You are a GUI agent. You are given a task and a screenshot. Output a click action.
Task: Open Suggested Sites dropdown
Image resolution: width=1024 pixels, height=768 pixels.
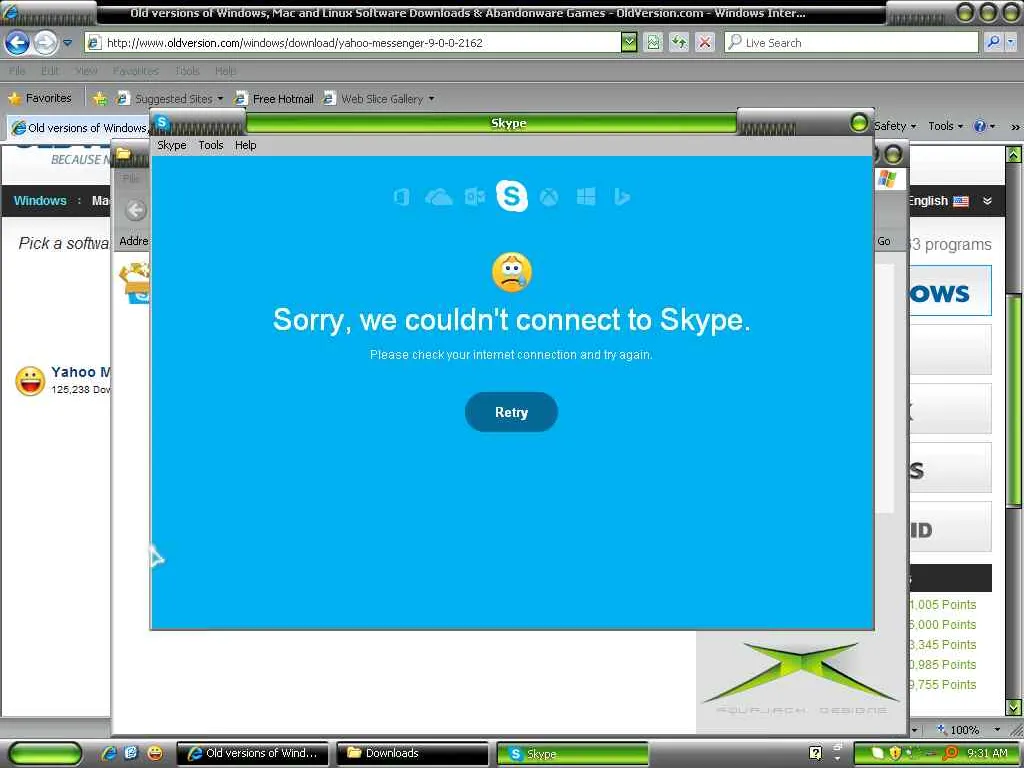pos(169,99)
